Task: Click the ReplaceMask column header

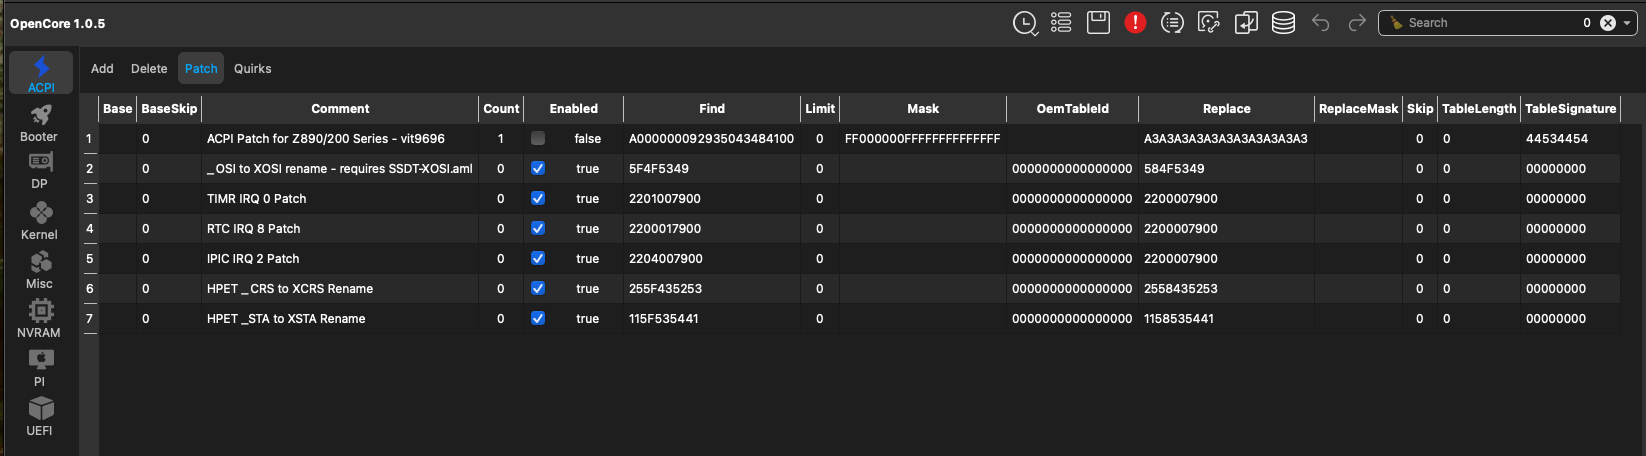Action: point(1359,109)
